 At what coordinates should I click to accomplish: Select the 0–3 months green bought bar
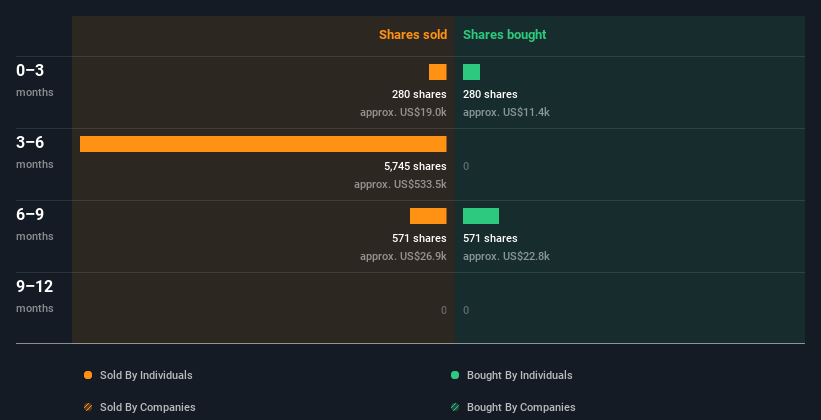(471, 72)
